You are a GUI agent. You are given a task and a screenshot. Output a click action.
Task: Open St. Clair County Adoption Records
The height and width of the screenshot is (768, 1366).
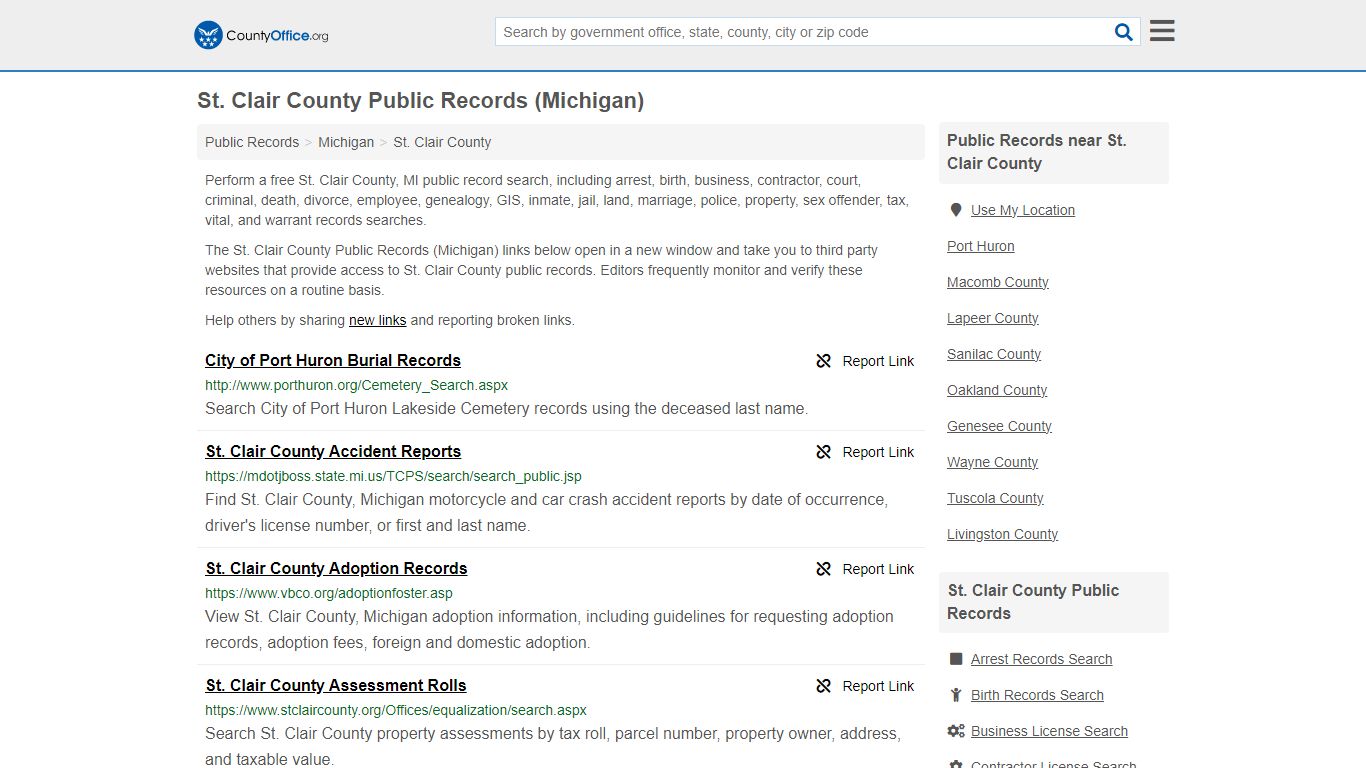336,568
